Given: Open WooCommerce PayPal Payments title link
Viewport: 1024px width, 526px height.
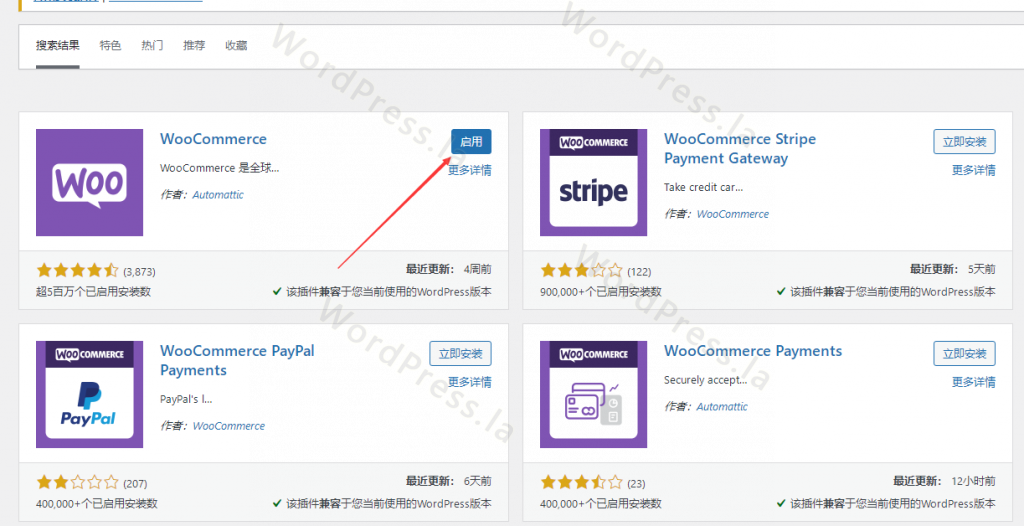Looking at the screenshot, I should click(237, 360).
